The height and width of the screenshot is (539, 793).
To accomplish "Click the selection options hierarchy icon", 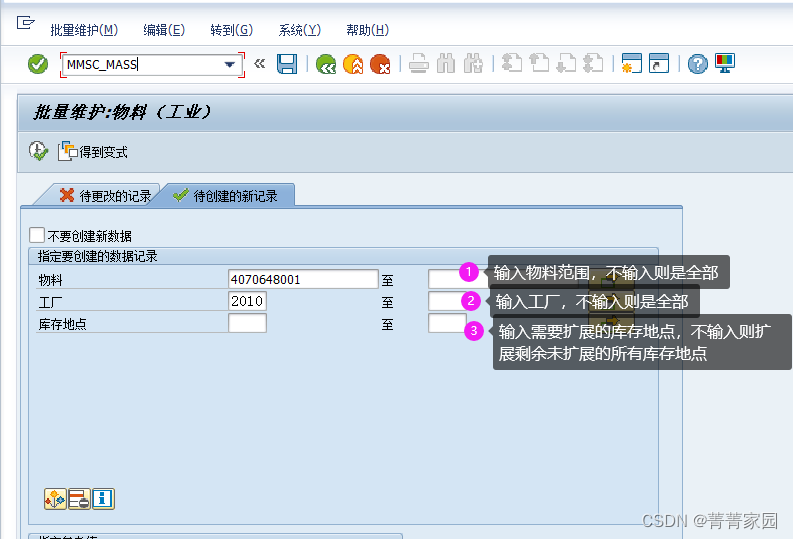I will pyautogui.click(x=55, y=499).
